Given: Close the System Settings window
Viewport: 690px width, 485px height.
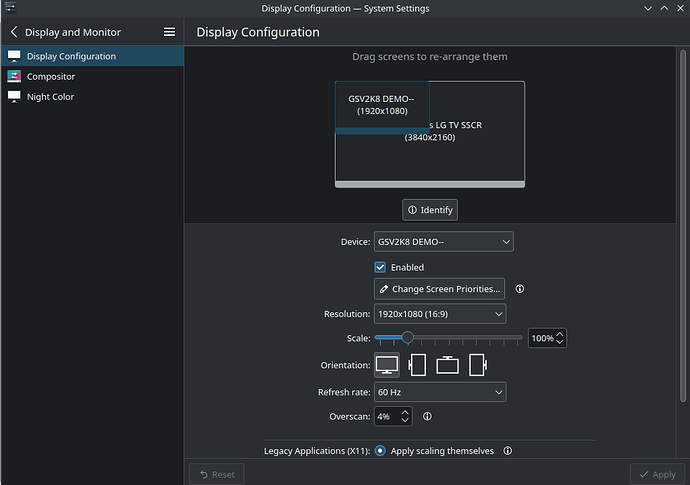Looking at the screenshot, I should click(680, 8).
